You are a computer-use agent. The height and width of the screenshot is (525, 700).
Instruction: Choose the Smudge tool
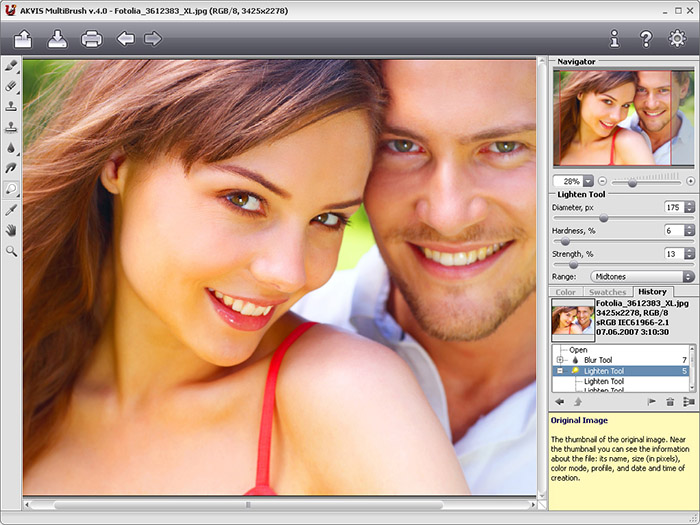(x=12, y=168)
